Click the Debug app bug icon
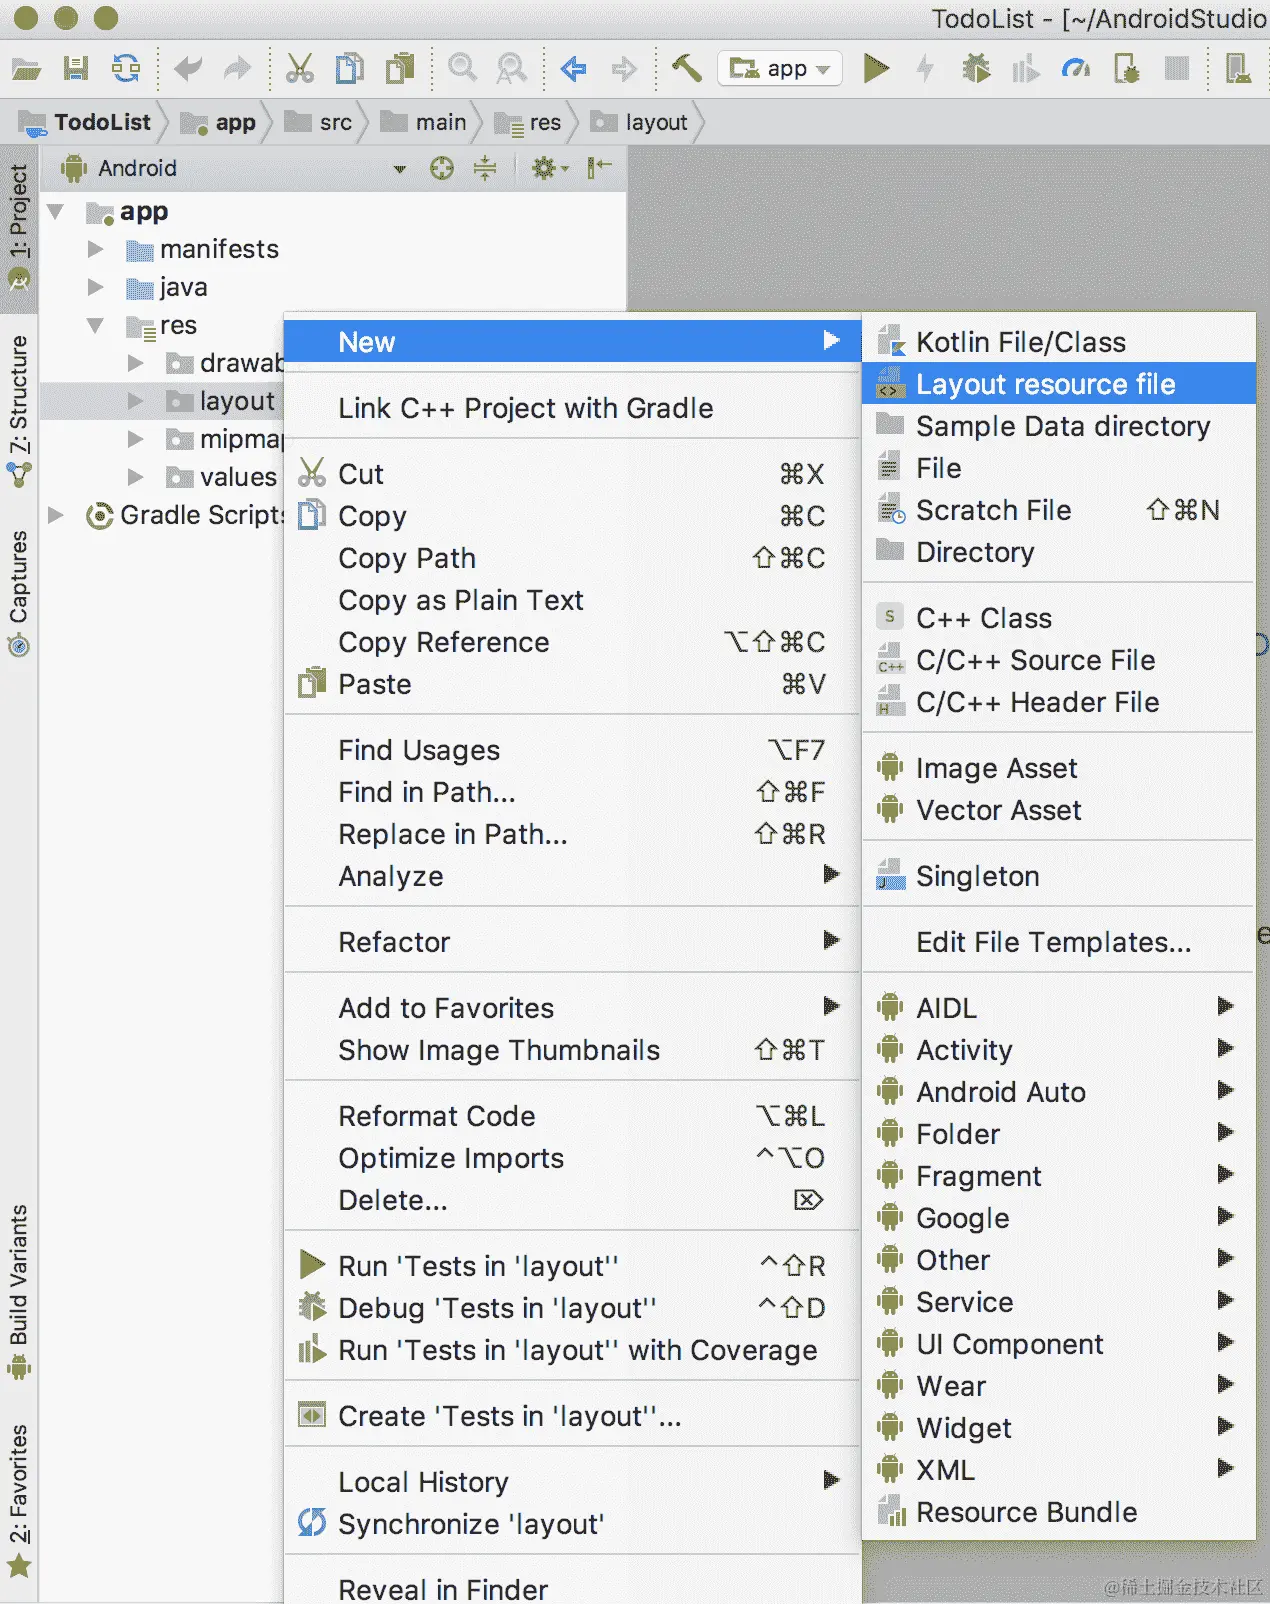This screenshot has width=1270, height=1604. (x=976, y=68)
